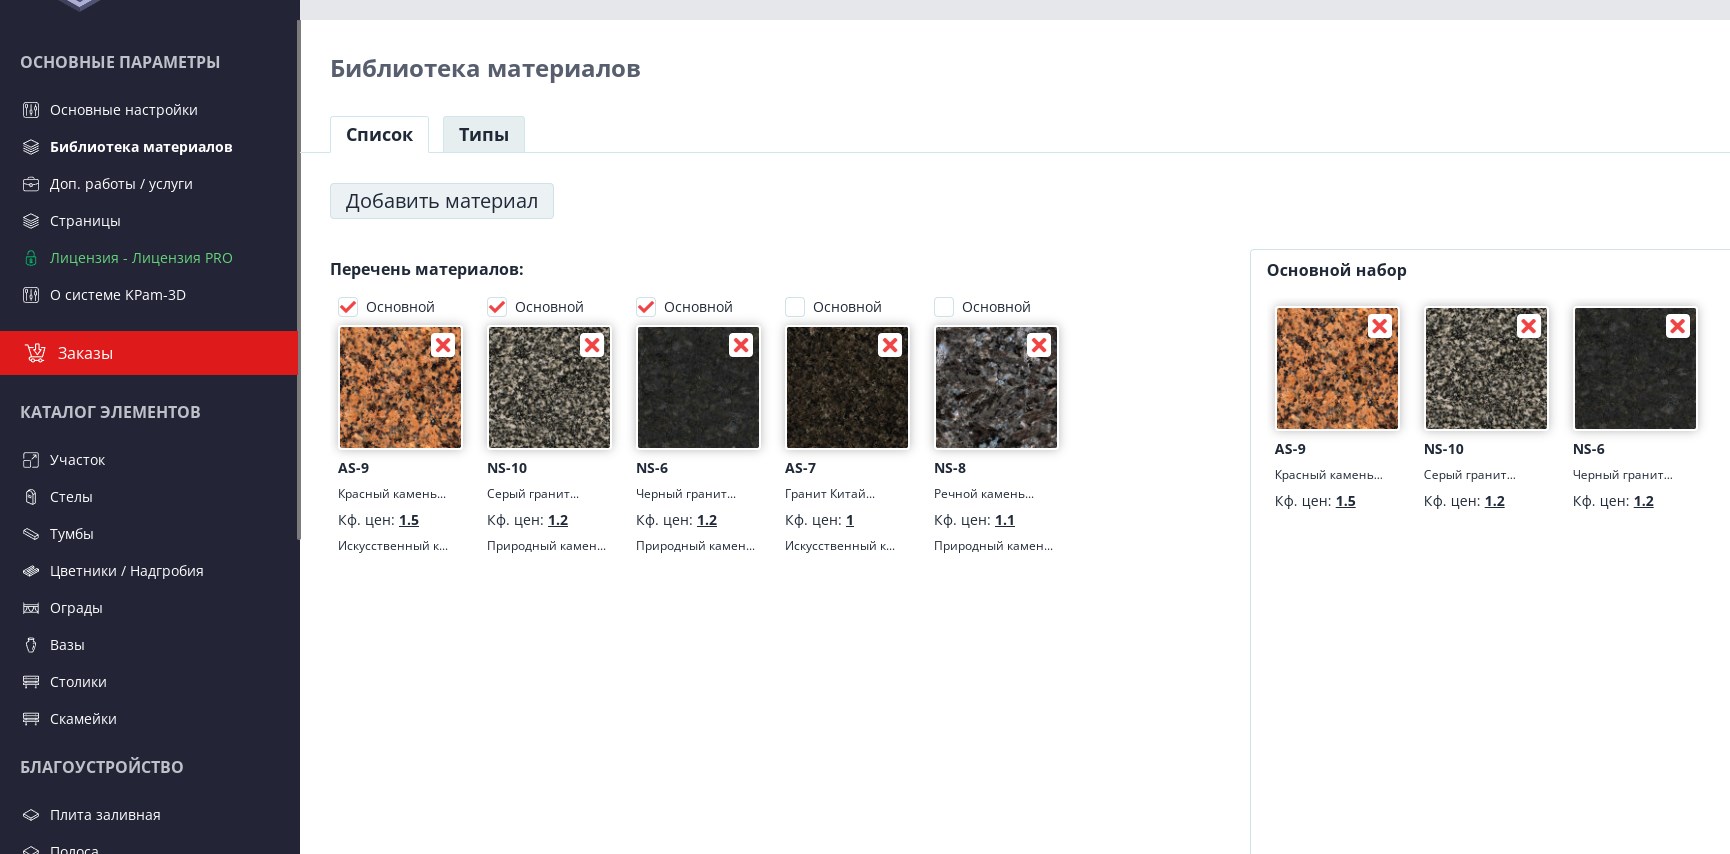
Task: Uncheck Основной checkbox for AS-9
Action: pos(348,307)
